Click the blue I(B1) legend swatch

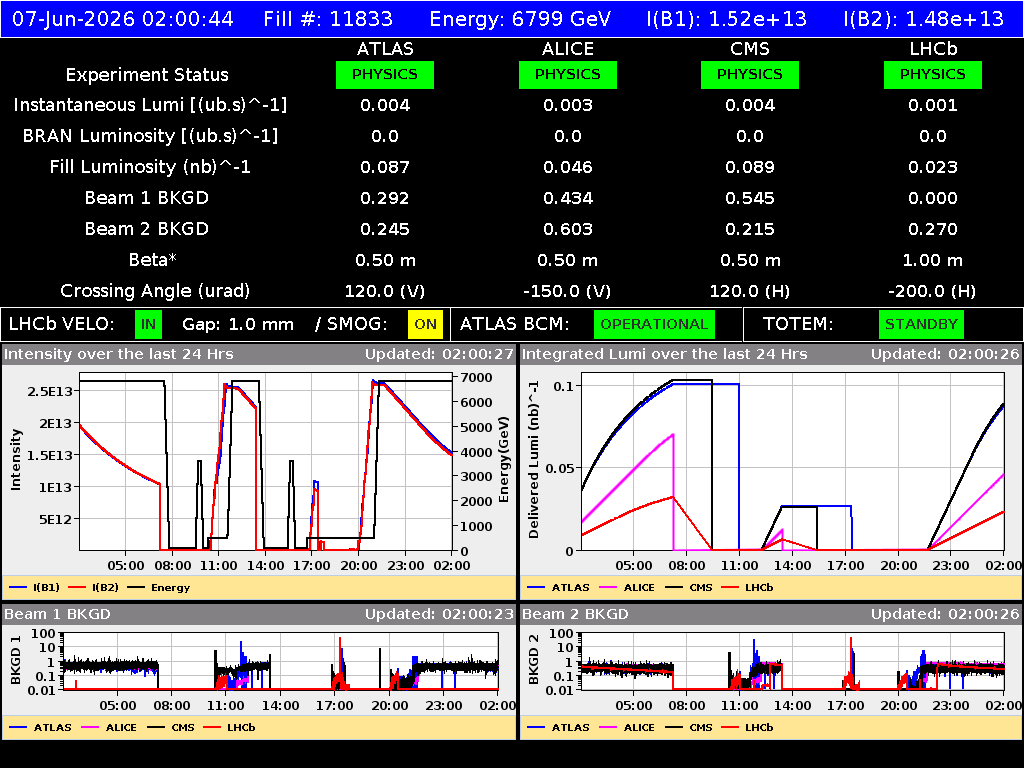coord(18,588)
